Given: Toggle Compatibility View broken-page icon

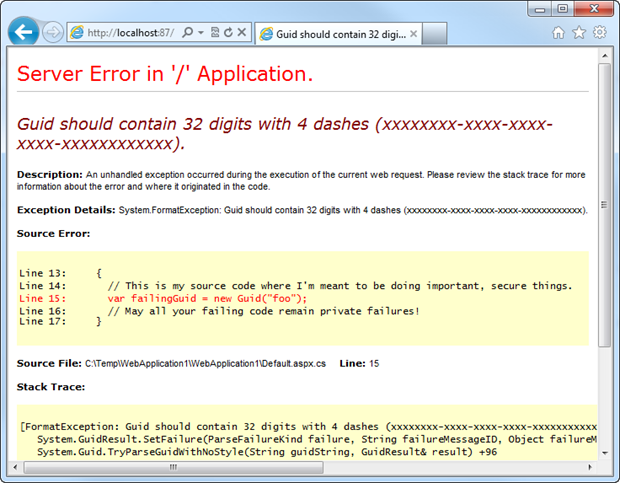Looking at the screenshot, I should pyautogui.click(x=215, y=32).
